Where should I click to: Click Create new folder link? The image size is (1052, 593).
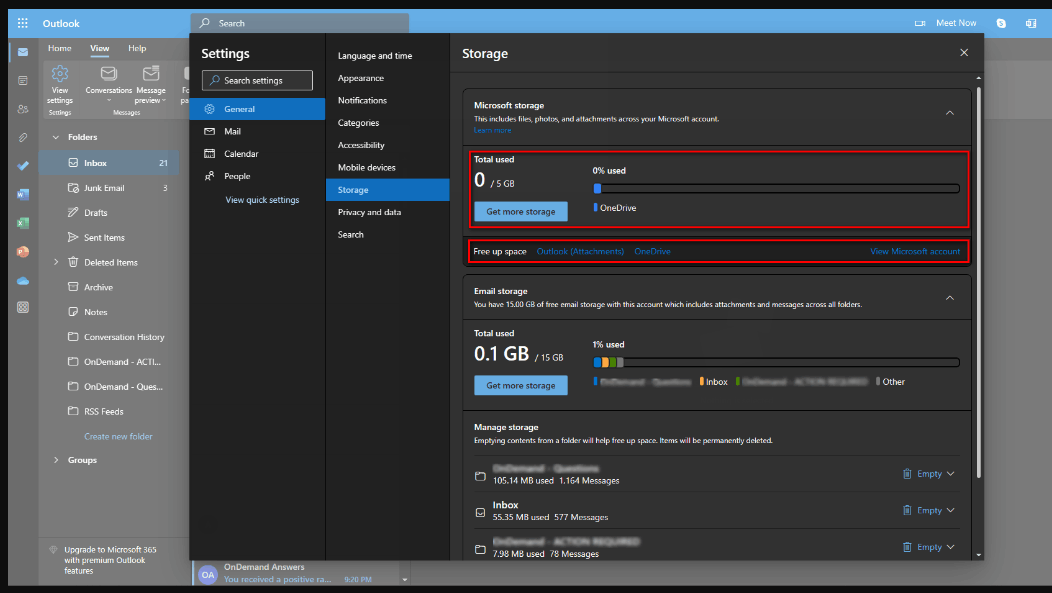(118, 437)
